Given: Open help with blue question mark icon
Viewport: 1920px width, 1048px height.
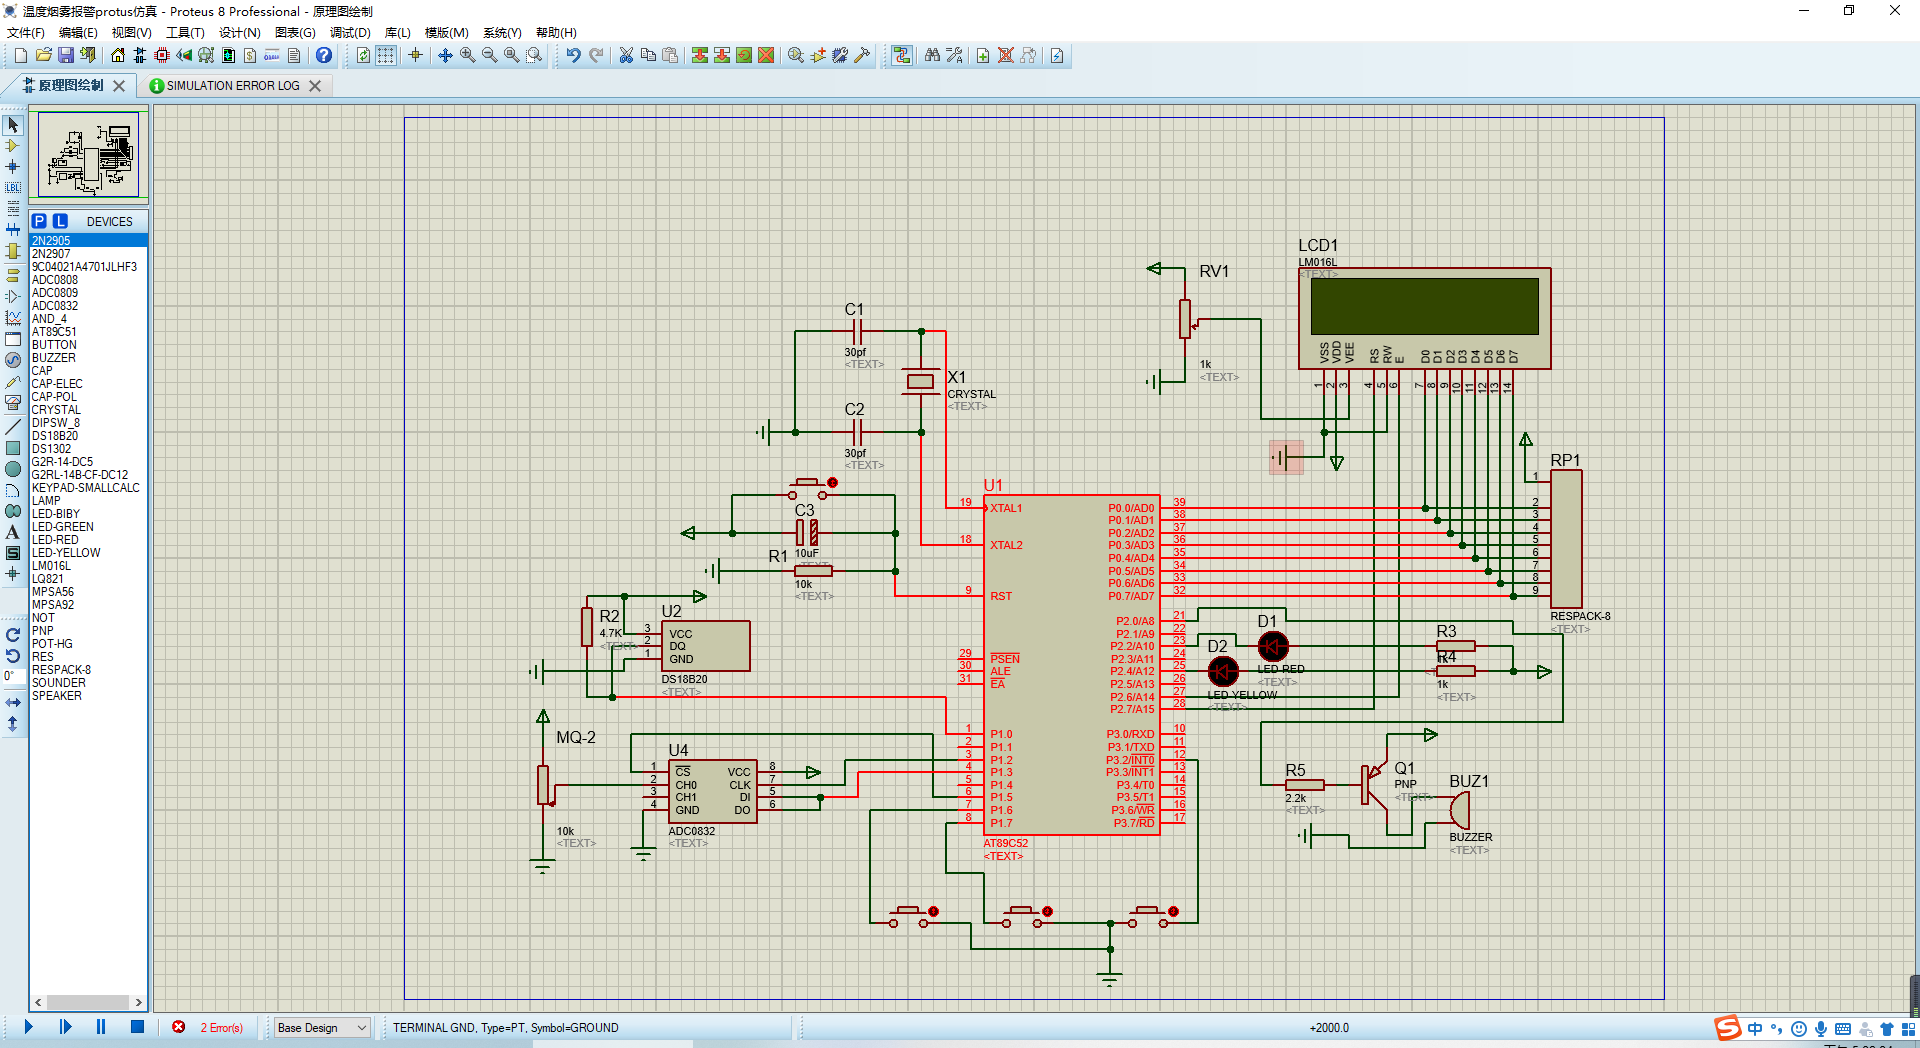Looking at the screenshot, I should coord(324,55).
